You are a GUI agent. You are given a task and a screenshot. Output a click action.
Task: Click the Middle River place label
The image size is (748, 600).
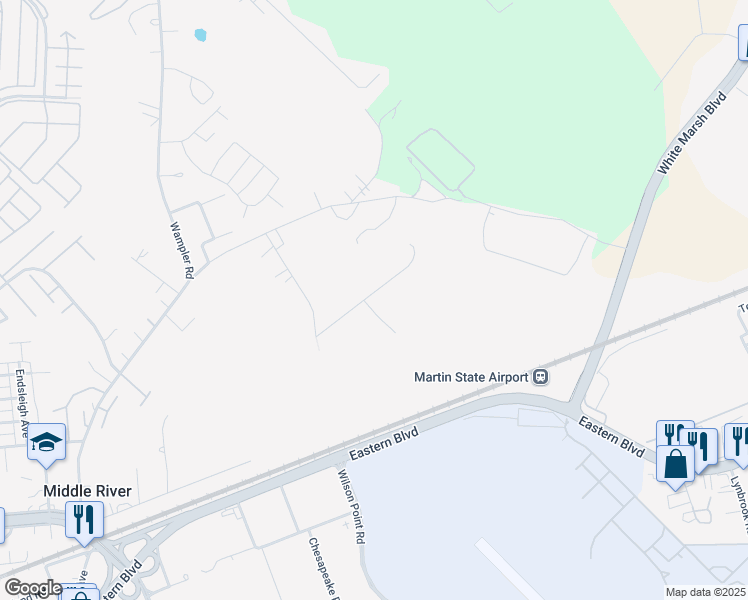[87, 491]
